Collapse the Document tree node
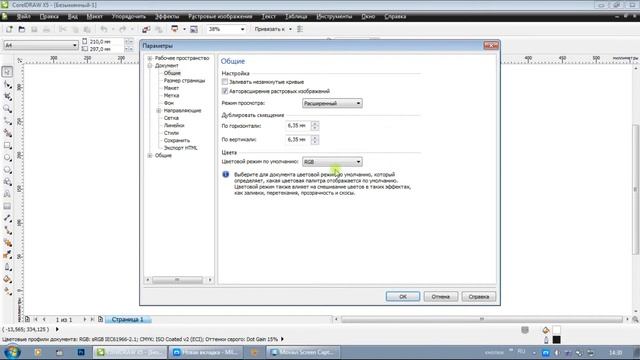 (150, 66)
